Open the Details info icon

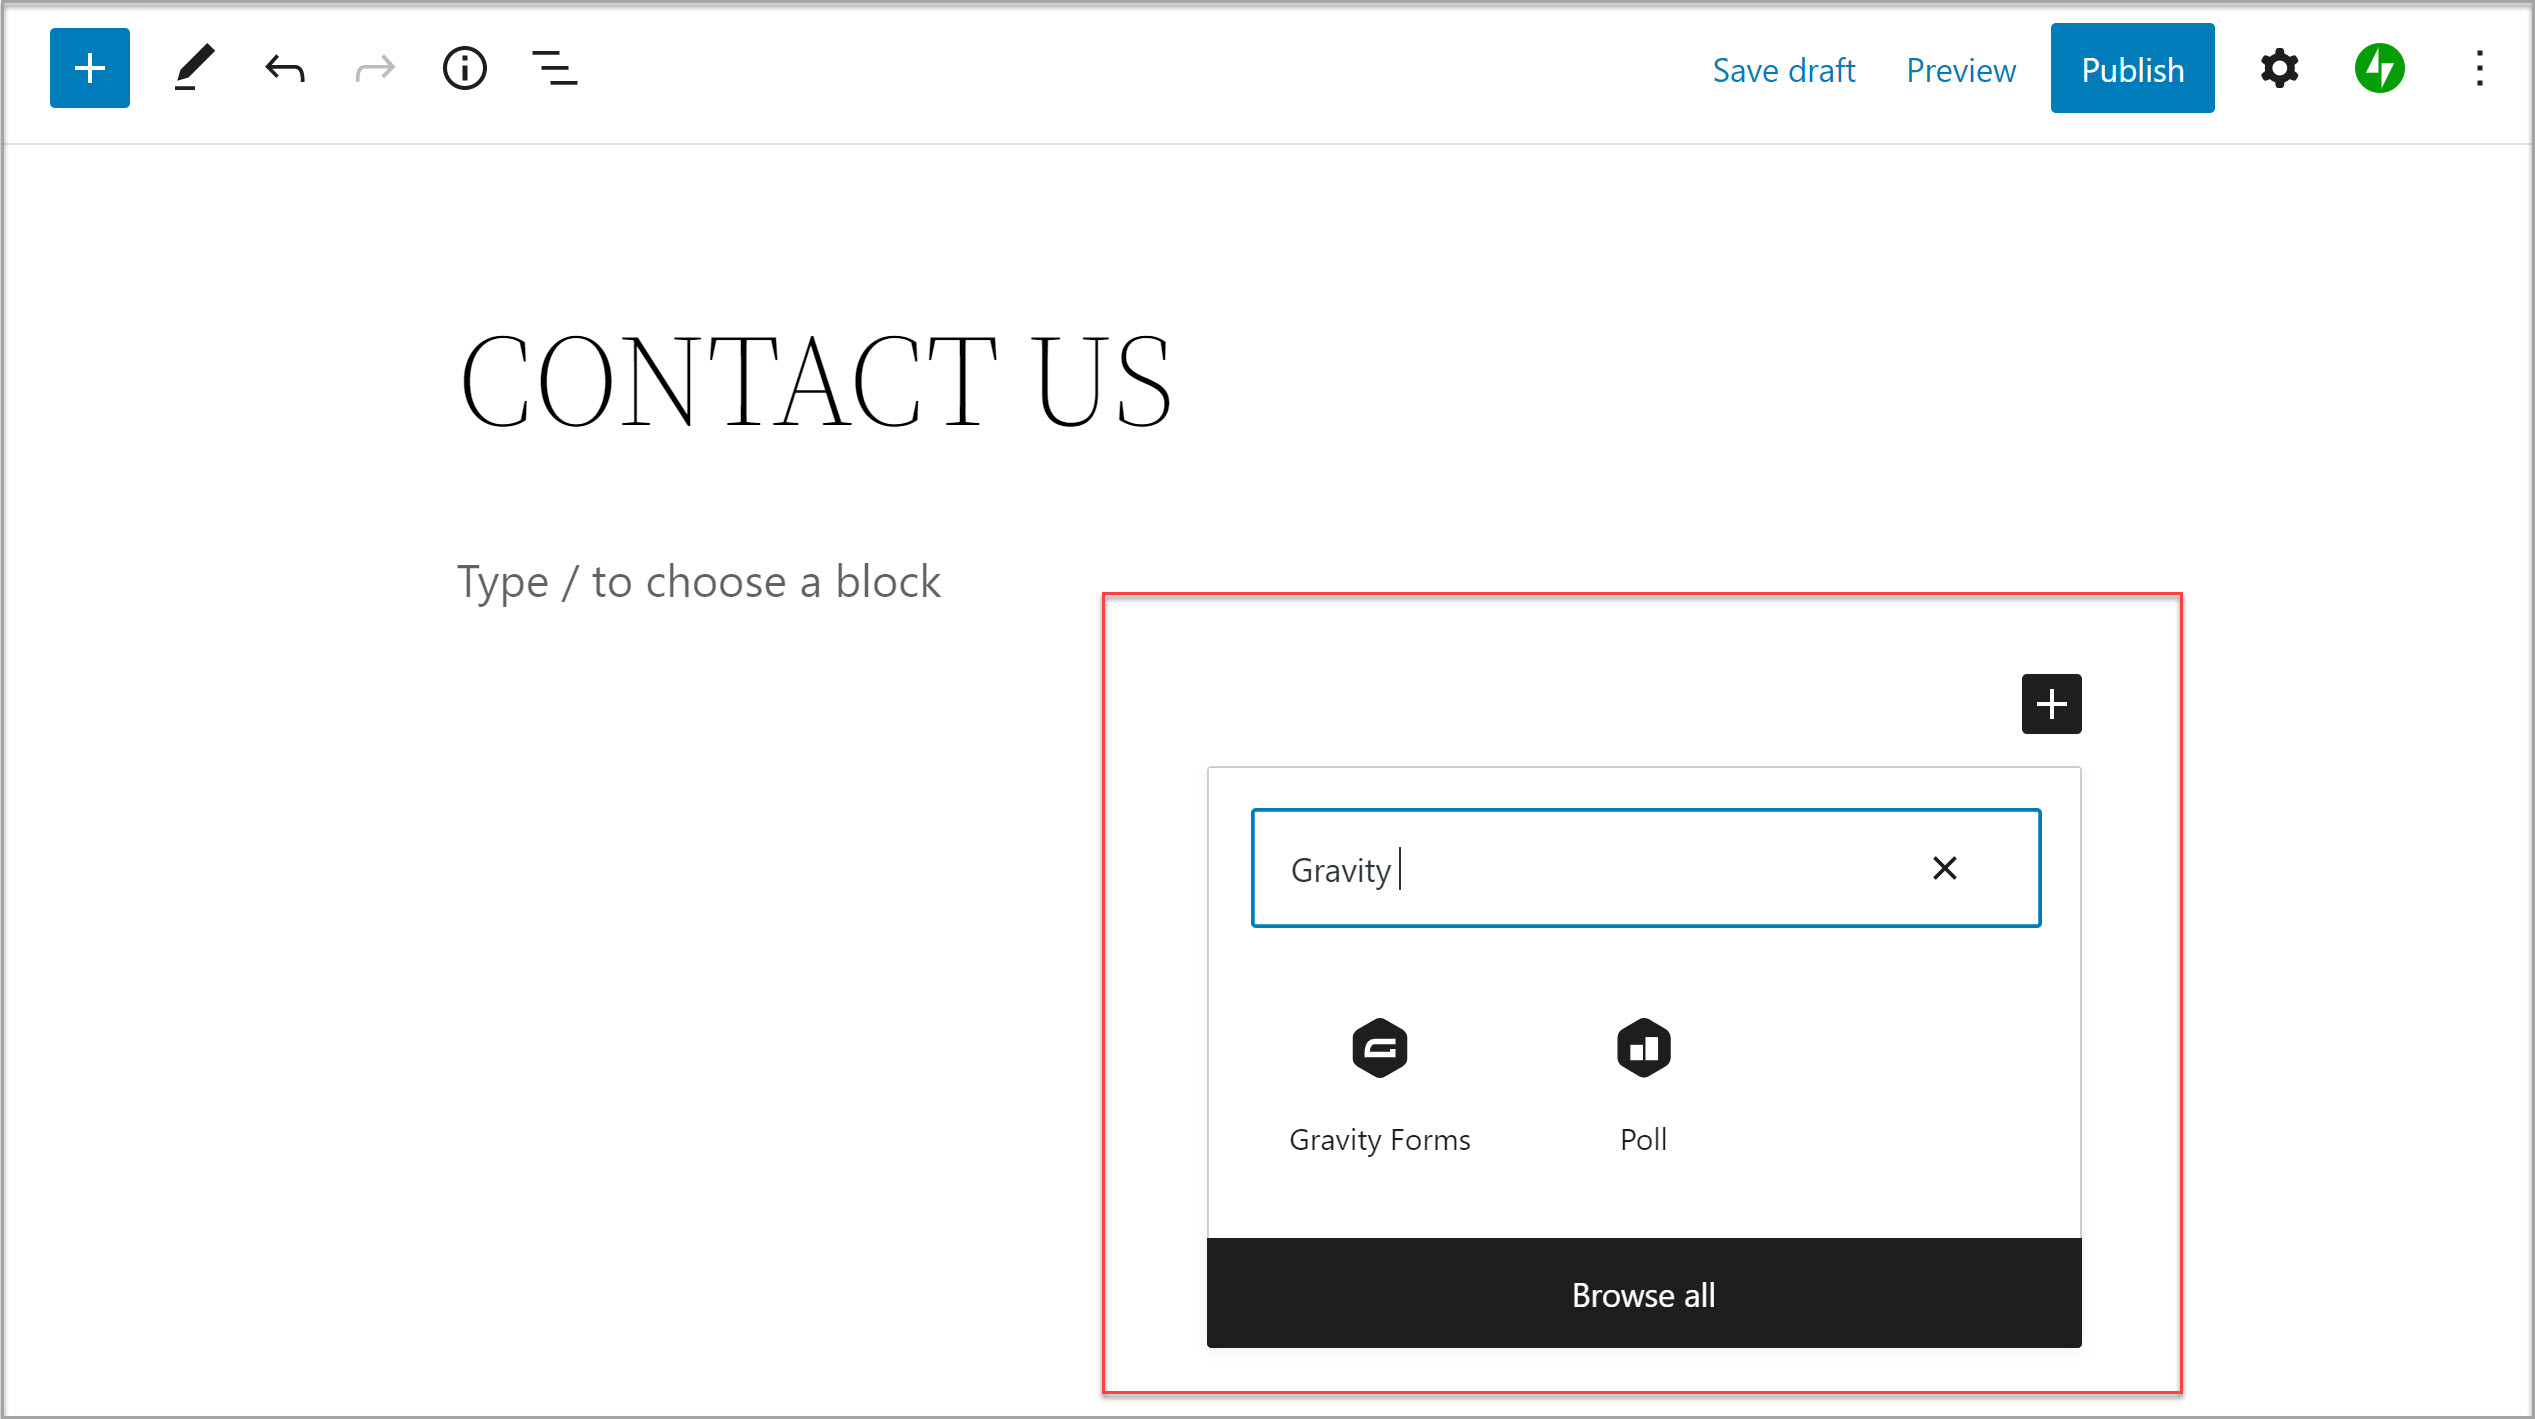pyautogui.click(x=465, y=69)
